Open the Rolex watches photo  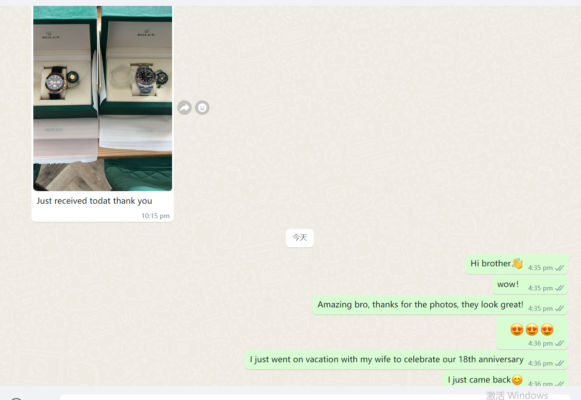(x=103, y=98)
